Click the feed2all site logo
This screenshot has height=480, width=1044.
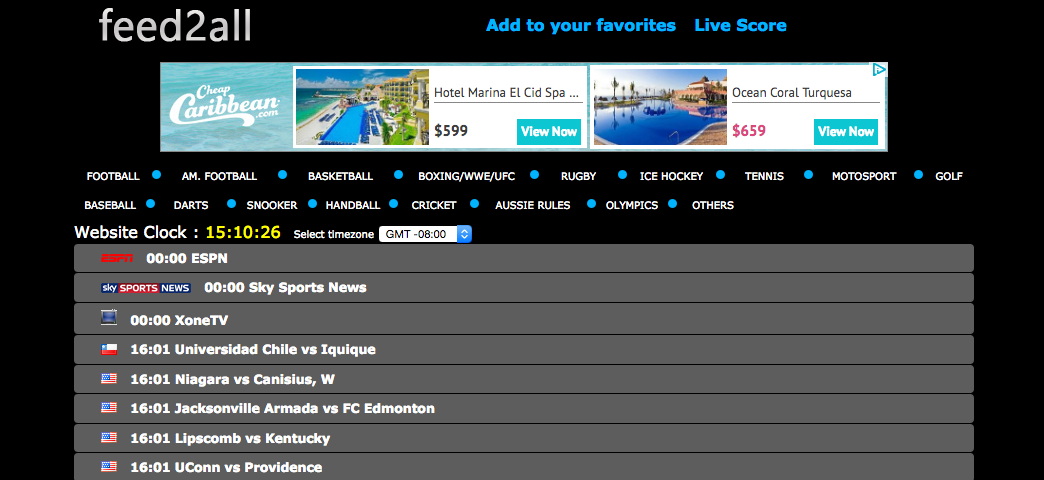[176, 26]
